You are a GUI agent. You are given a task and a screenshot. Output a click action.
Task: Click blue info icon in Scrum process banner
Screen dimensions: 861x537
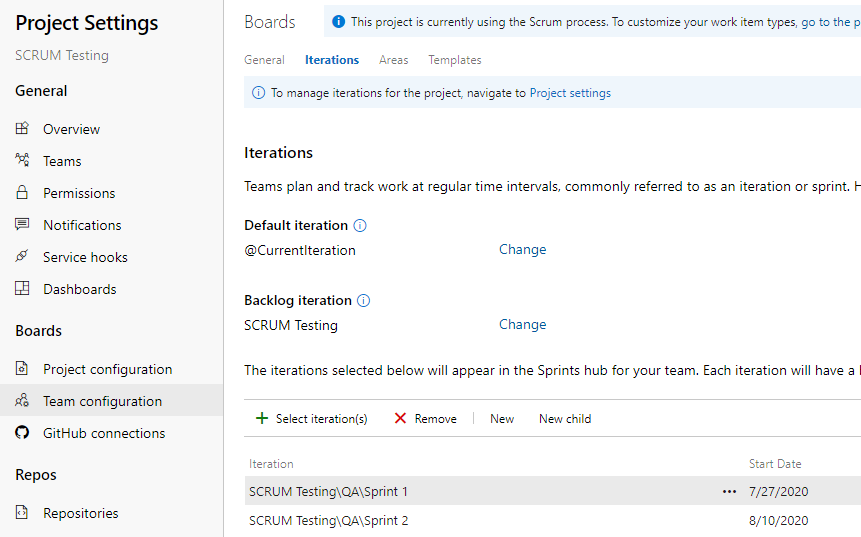[339, 22]
